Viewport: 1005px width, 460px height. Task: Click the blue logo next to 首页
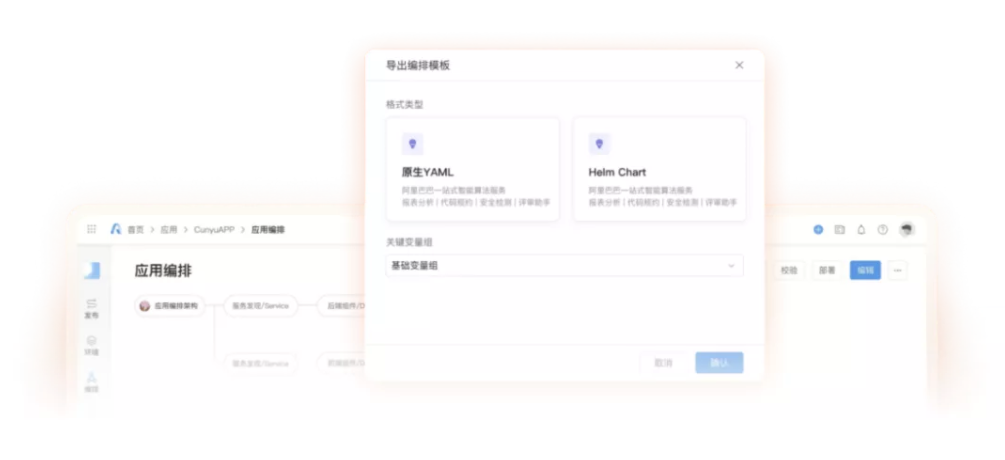[x=116, y=229]
